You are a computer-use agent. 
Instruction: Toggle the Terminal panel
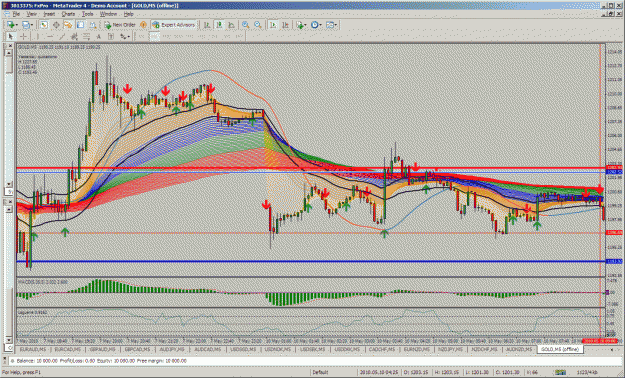tap(81, 25)
